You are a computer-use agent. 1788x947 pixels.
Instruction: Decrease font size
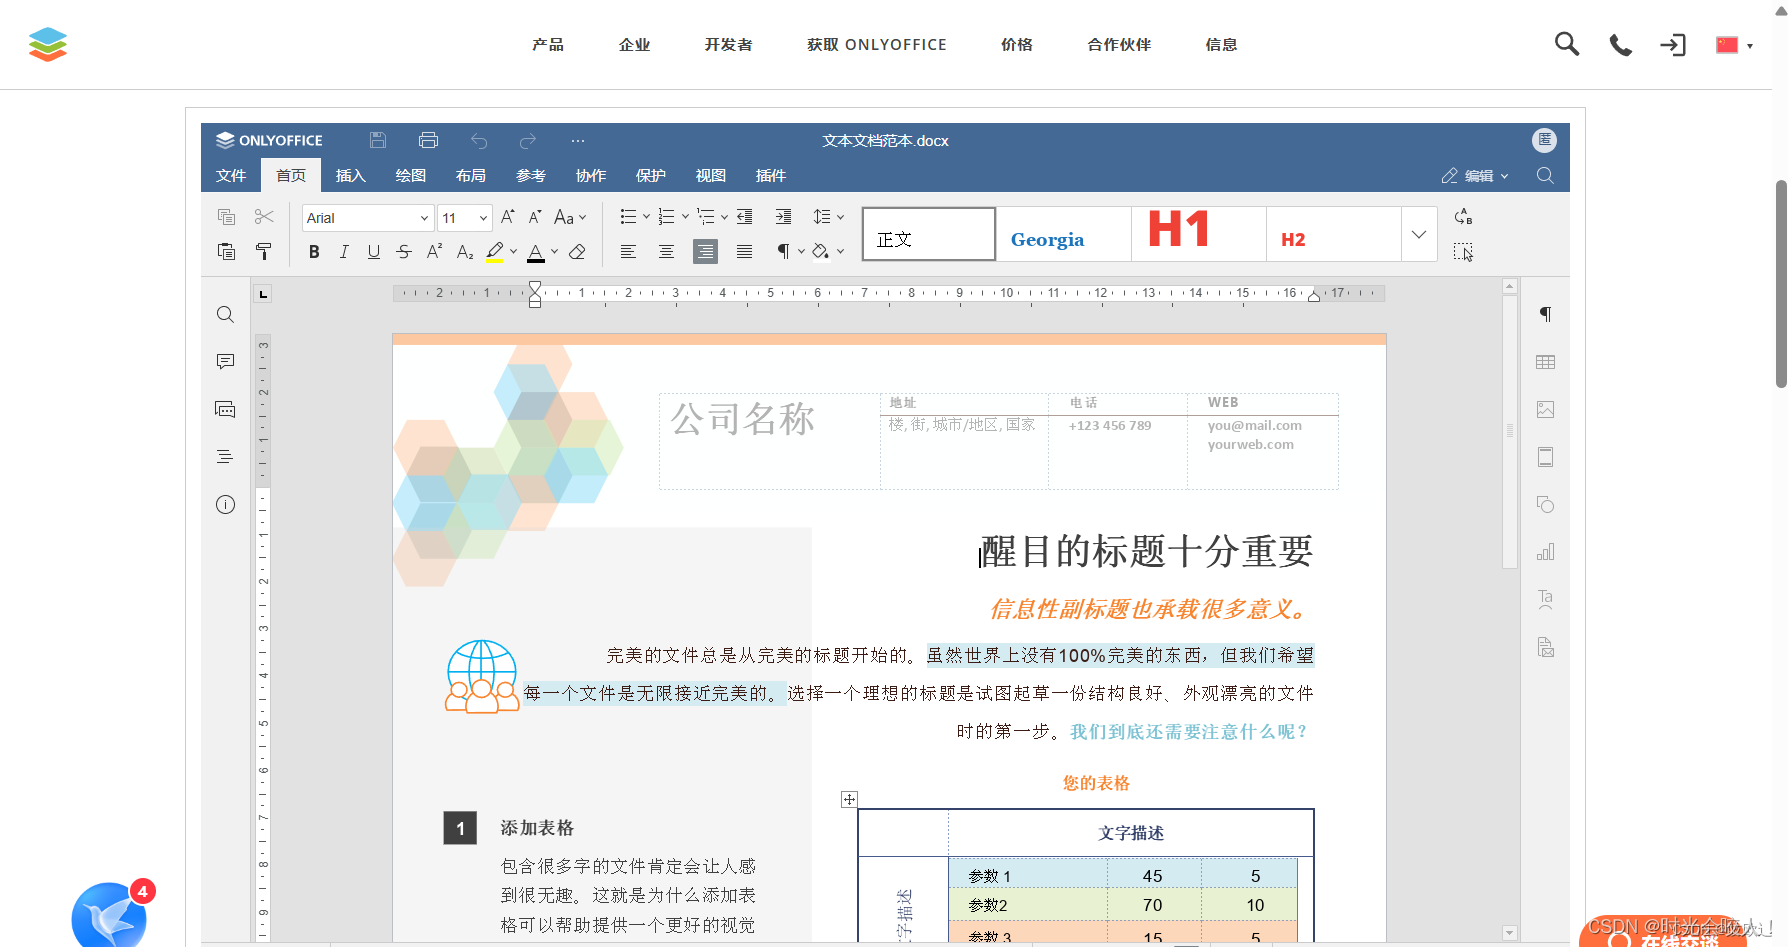[535, 217]
